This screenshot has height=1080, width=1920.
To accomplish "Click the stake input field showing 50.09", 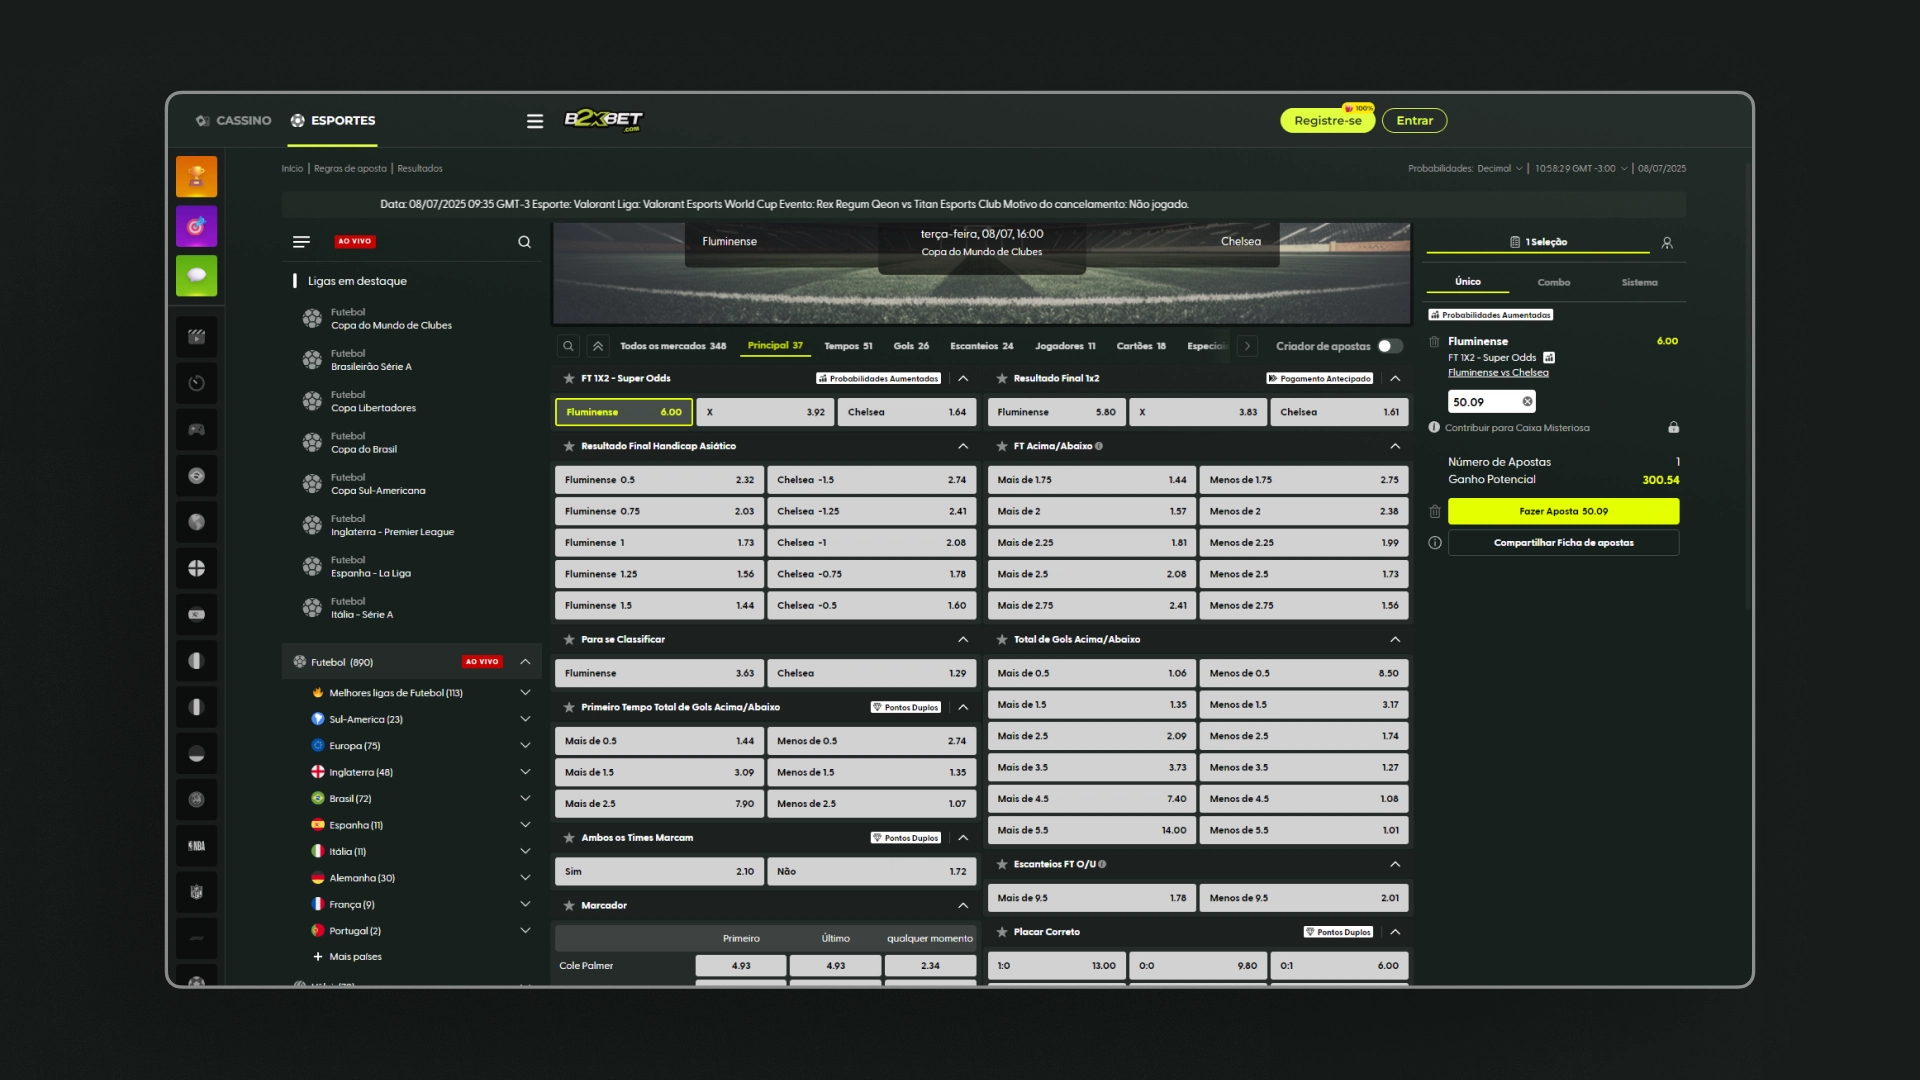I will 1482,402.
